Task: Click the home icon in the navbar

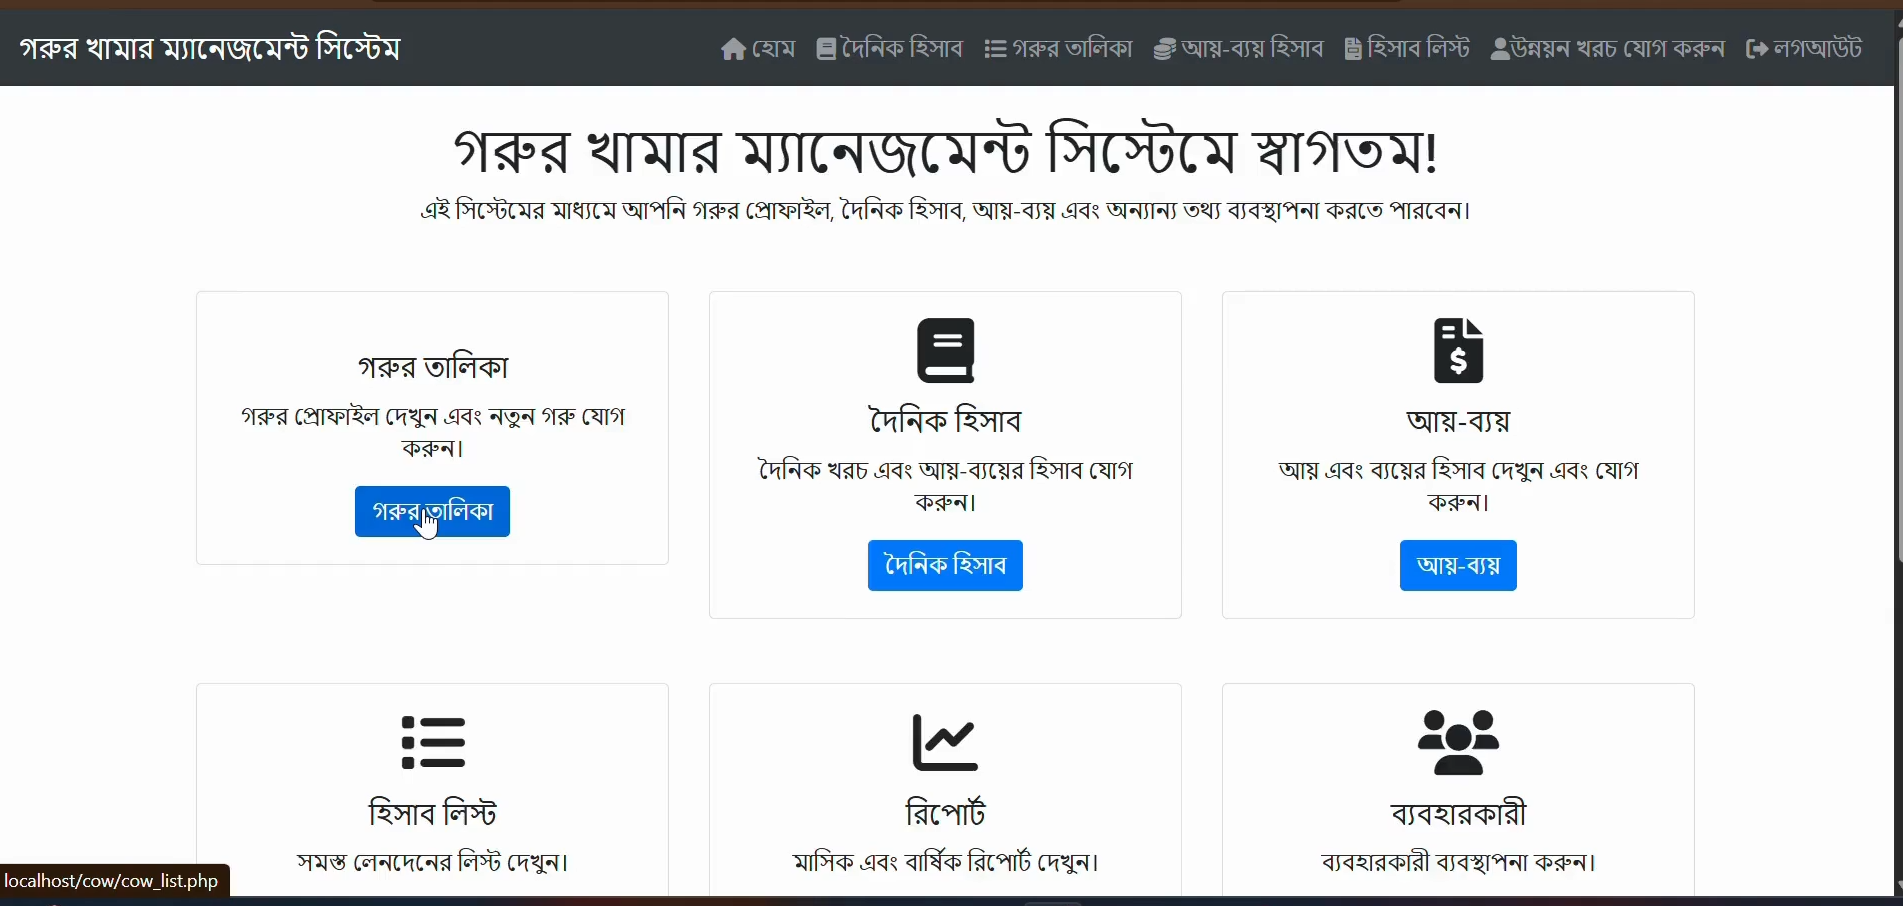Action: click(x=732, y=48)
